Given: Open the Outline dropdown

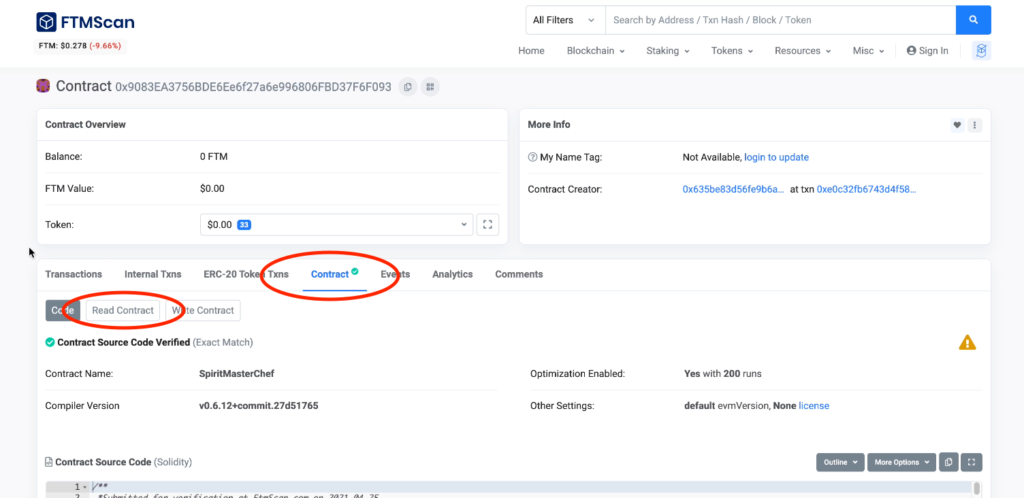Looking at the screenshot, I should click(x=840, y=462).
